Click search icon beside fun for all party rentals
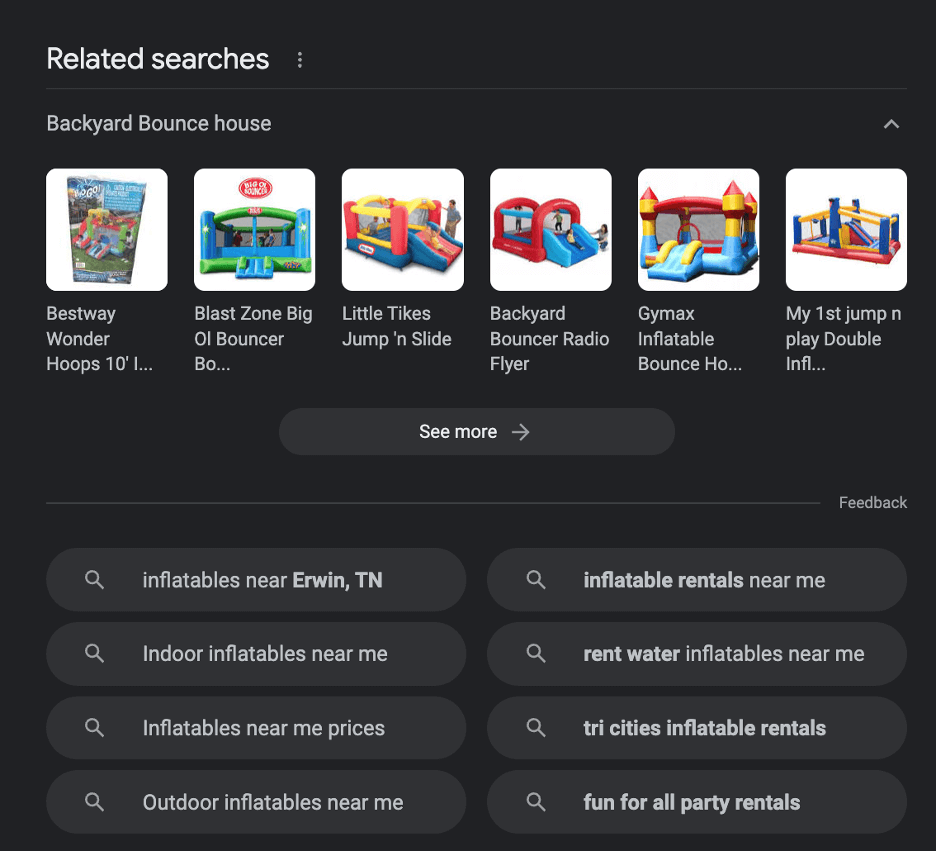The image size is (936, 852). tap(536, 802)
